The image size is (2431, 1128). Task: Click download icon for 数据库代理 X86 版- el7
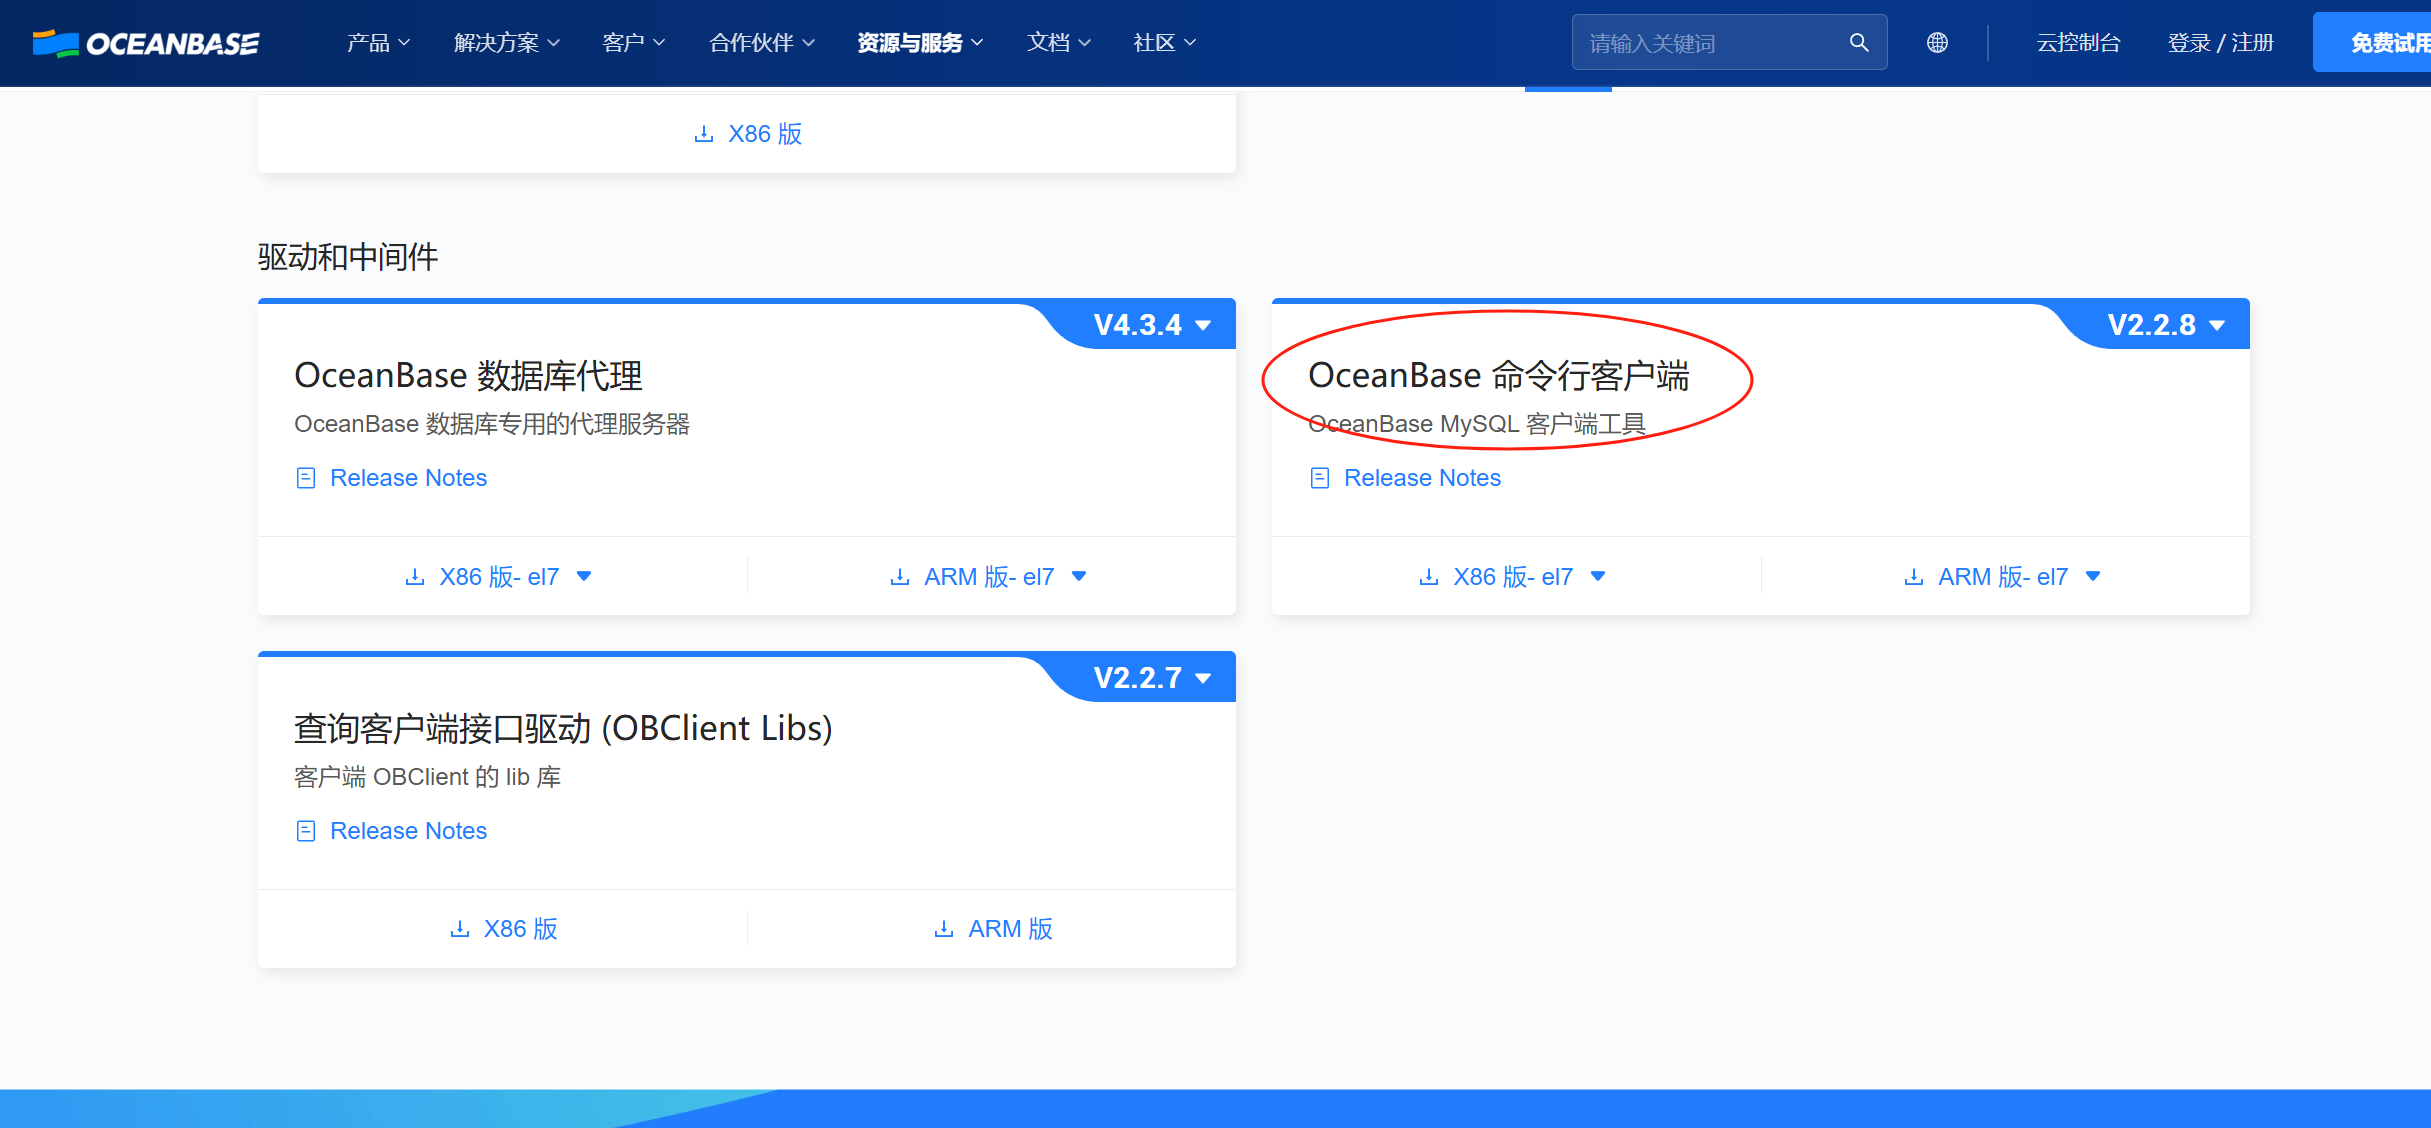[415, 577]
